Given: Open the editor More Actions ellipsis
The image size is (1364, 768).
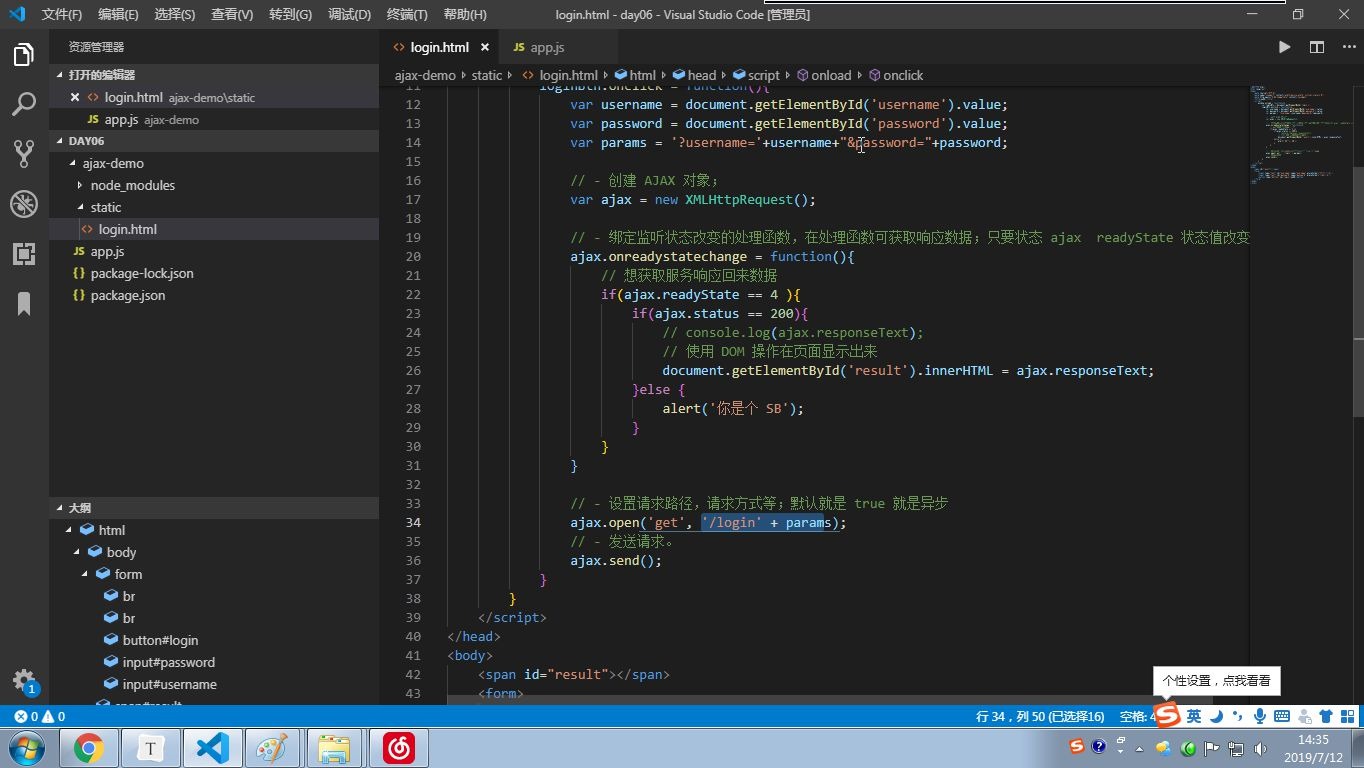Looking at the screenshot, I should 1347,47.
